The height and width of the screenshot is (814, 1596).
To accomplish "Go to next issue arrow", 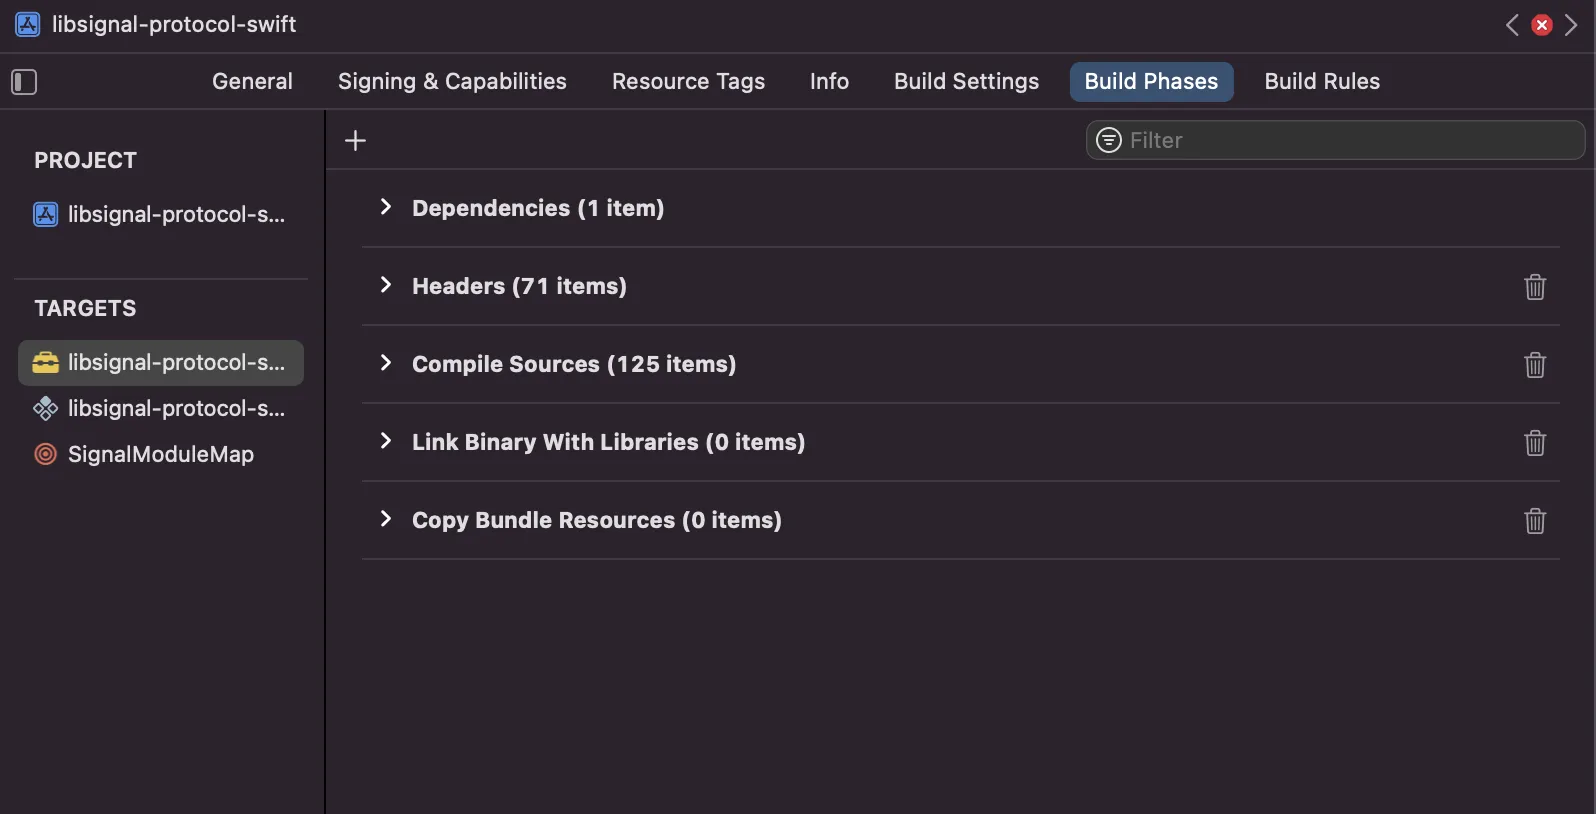I will [x=1571, y=25].
